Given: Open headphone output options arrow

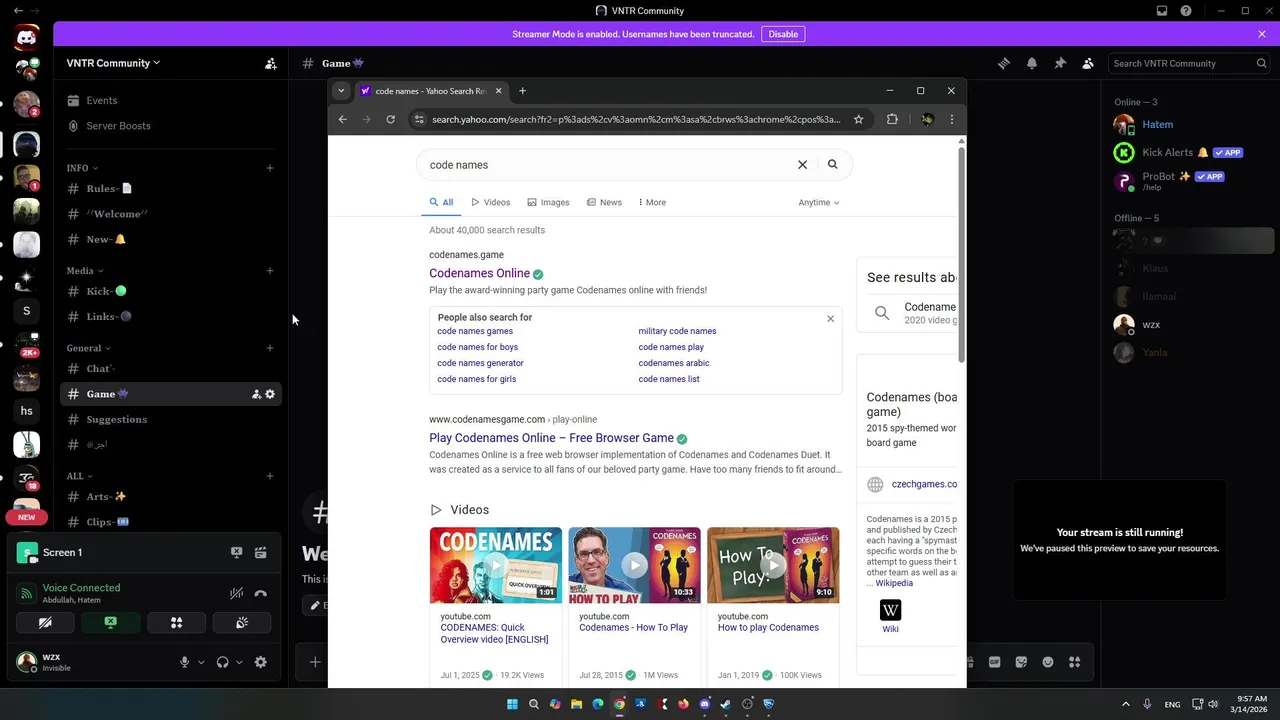Looking at the screenshot, I should [x=239, y=662].
